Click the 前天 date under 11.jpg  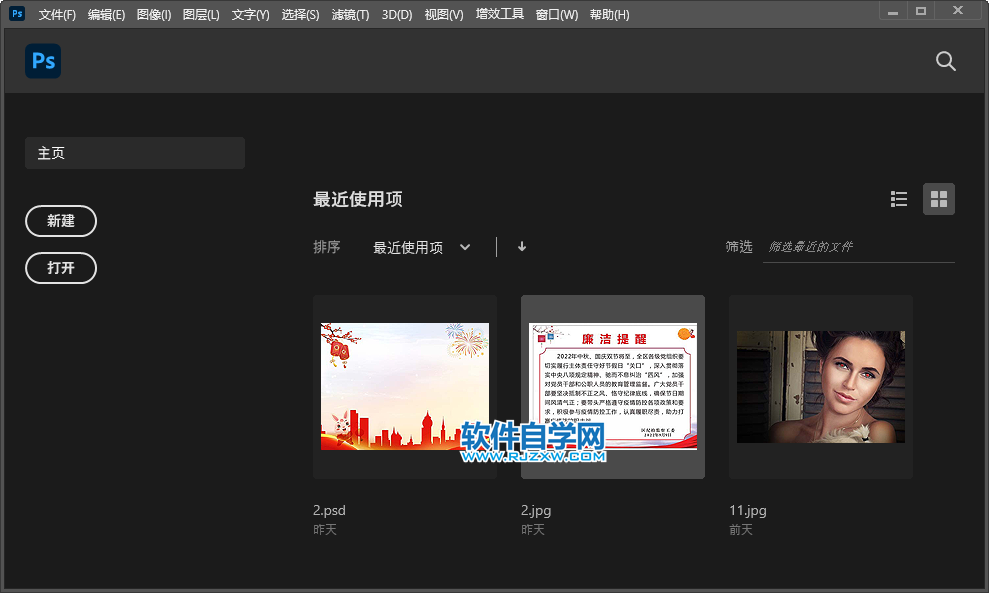[x=741, y=530]
